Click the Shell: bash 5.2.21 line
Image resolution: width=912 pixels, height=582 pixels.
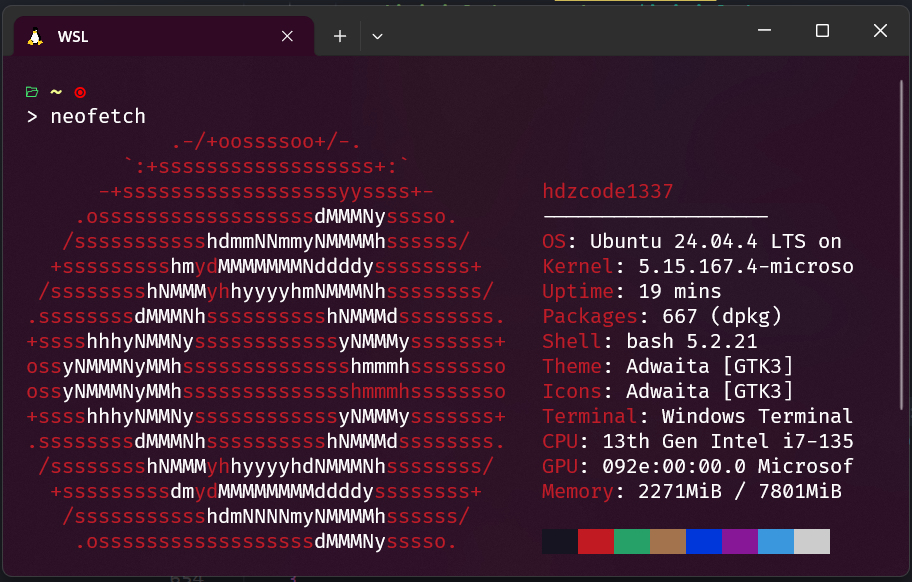tap(650, 341)
